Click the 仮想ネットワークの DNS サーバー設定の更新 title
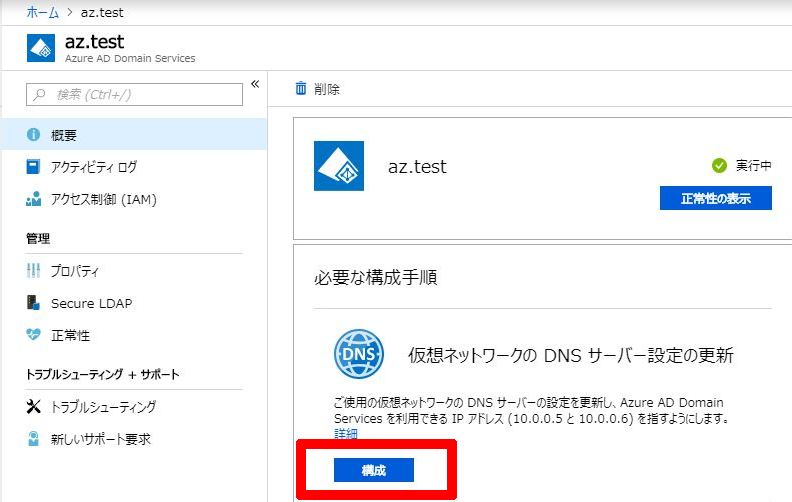Screen dimensions: 792x502 pyautogui.click(x=571, y=356)
